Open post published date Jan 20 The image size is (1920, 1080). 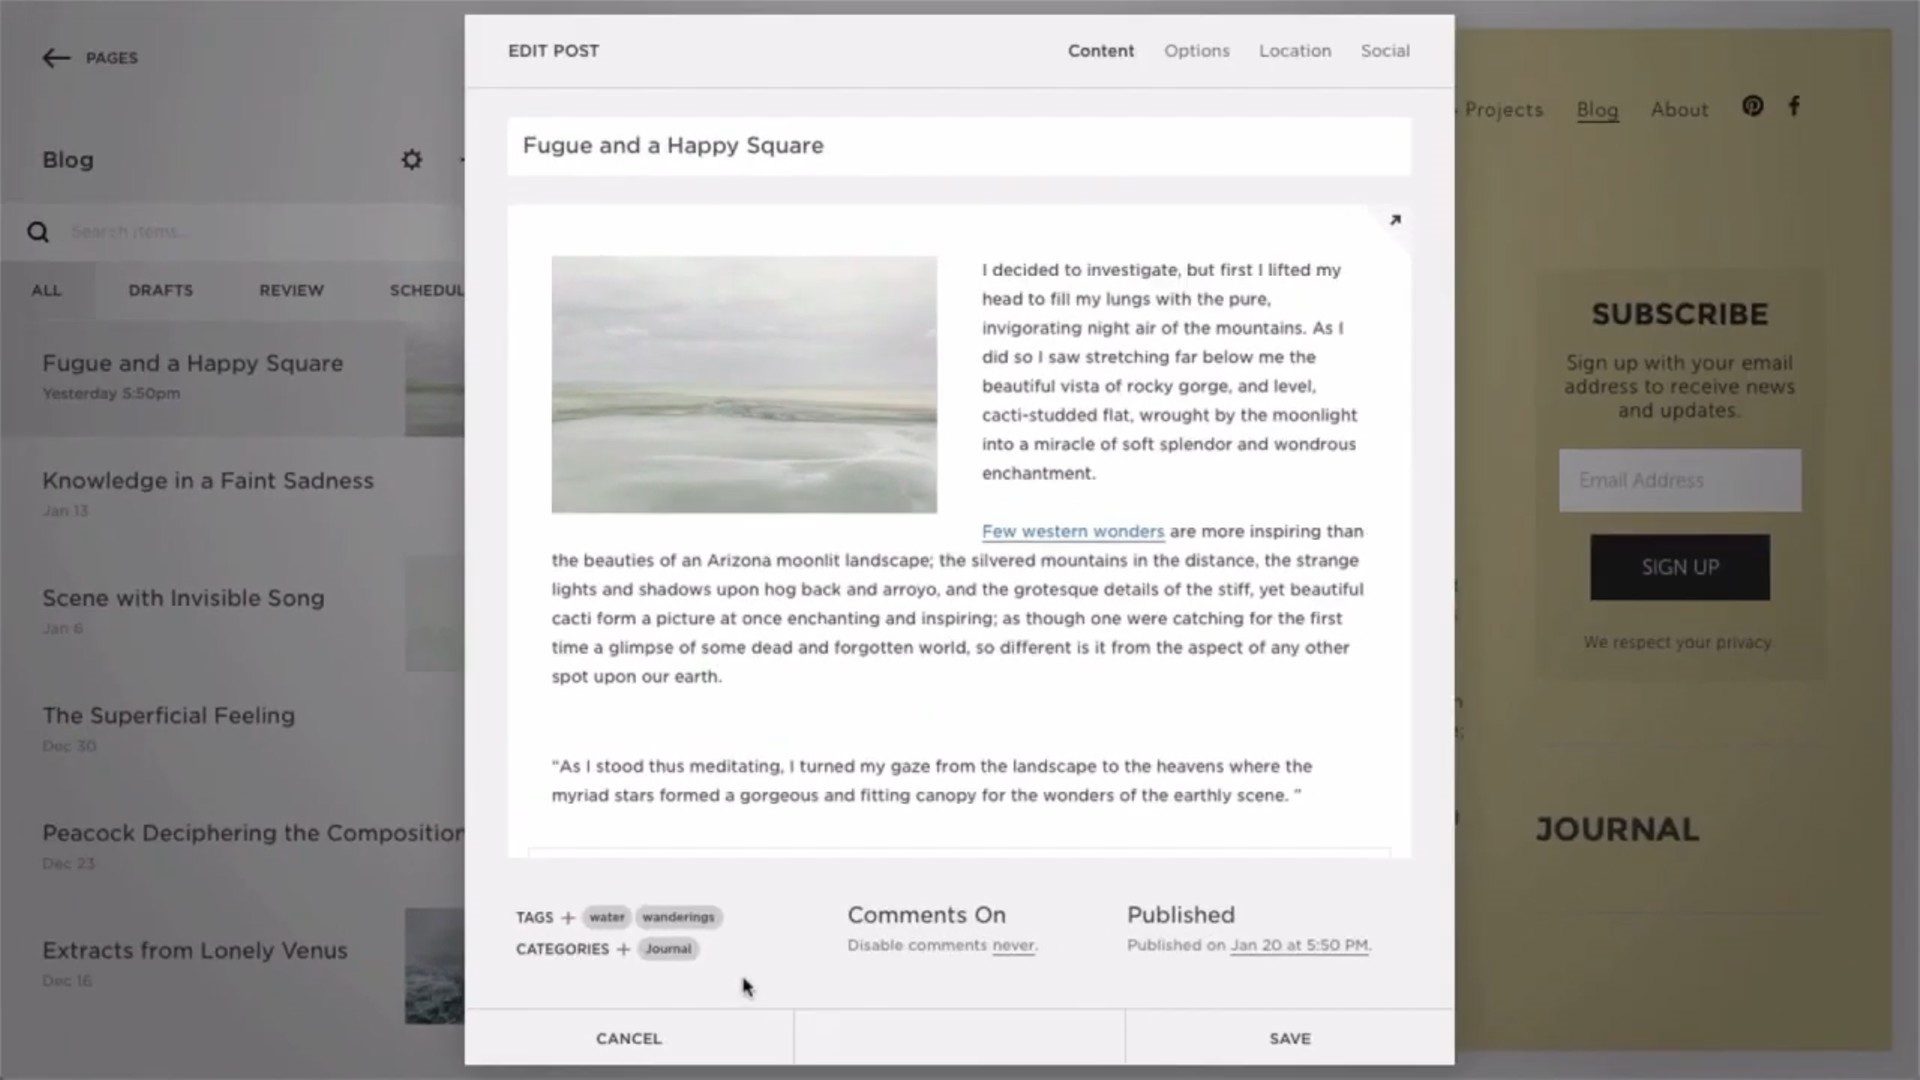1298,944
